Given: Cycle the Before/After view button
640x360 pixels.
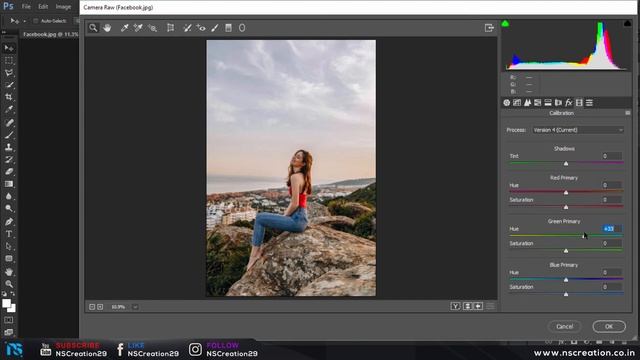Looking at the screenshot, I should [x=456, y=306].
